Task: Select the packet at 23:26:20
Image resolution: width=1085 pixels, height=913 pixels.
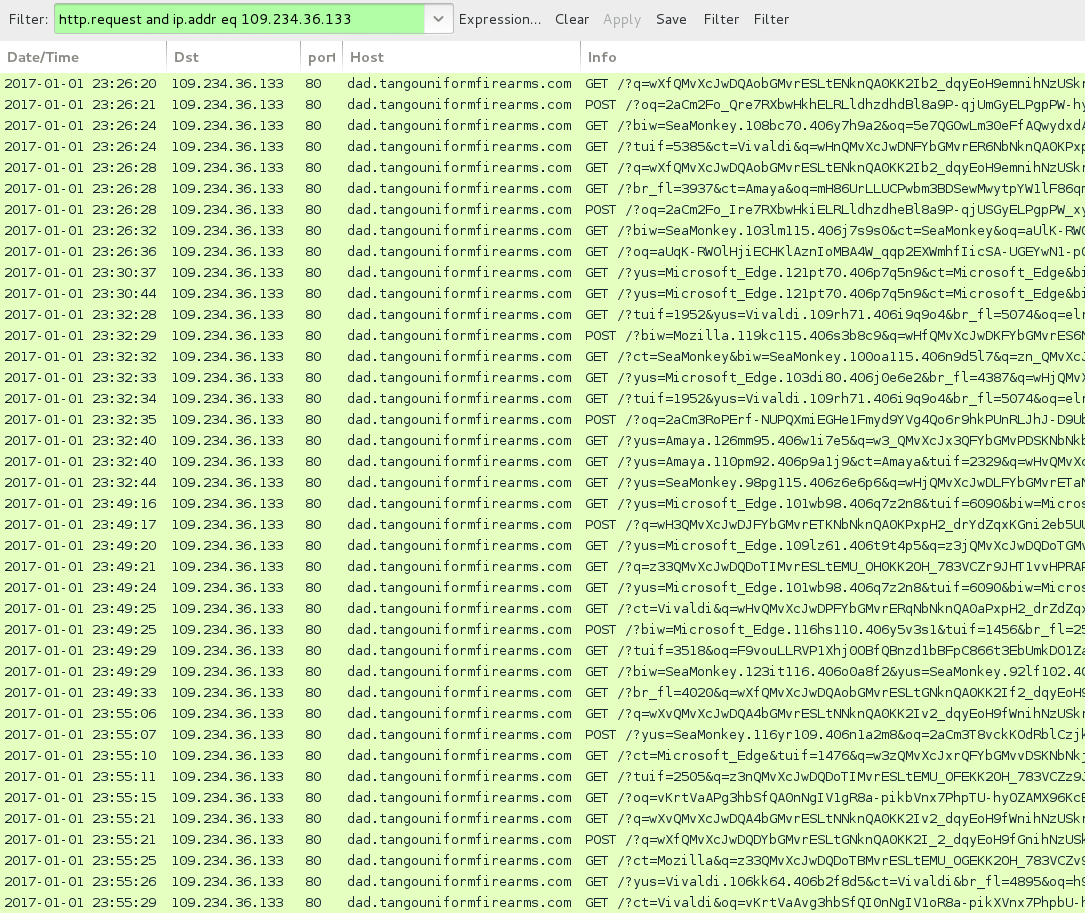Action: pos(542,84)
